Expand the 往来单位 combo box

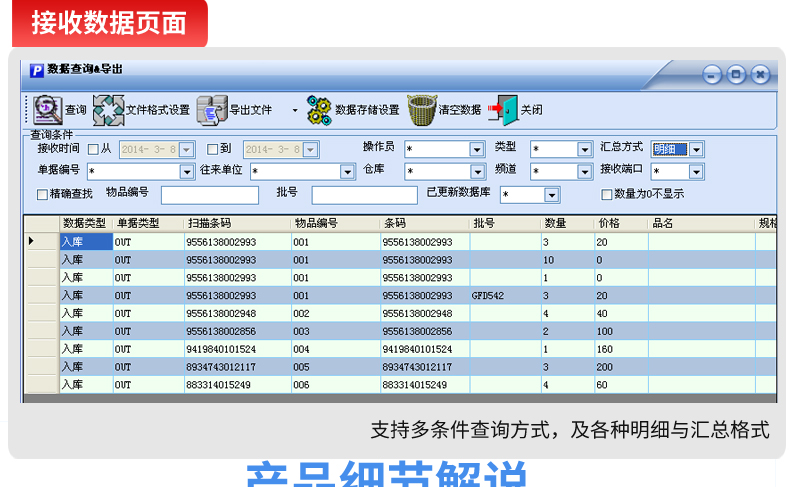coord(347,172)
